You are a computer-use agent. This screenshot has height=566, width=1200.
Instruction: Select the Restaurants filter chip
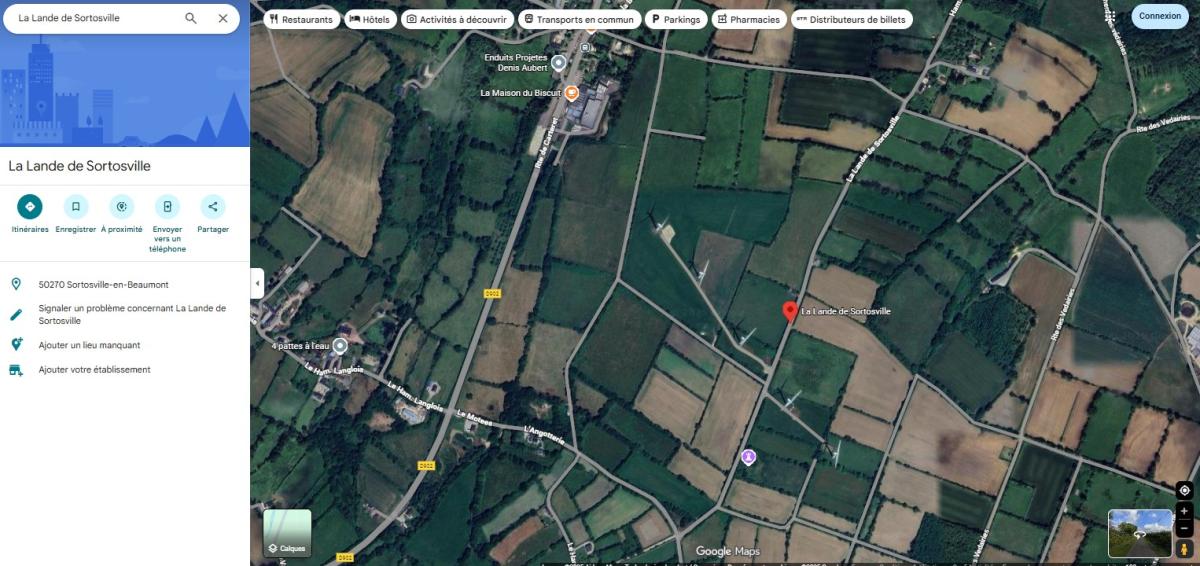301,19
